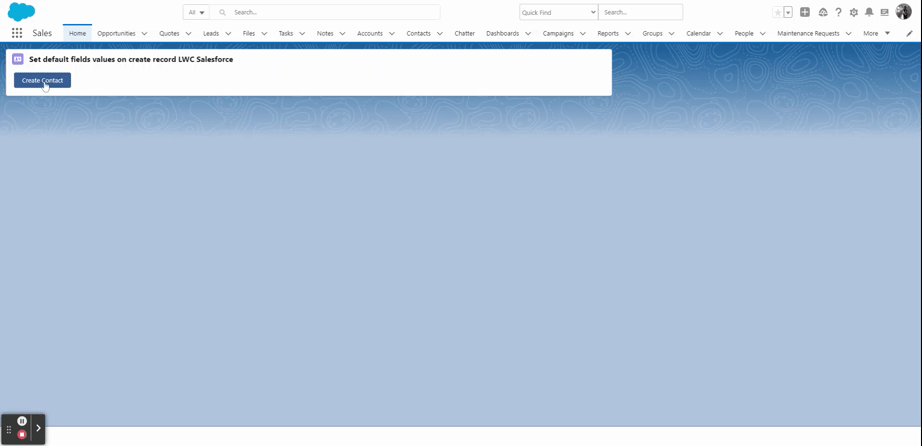Expand the Files tab chevron
This screenshot has width=922, height=446.
(264, 34)
